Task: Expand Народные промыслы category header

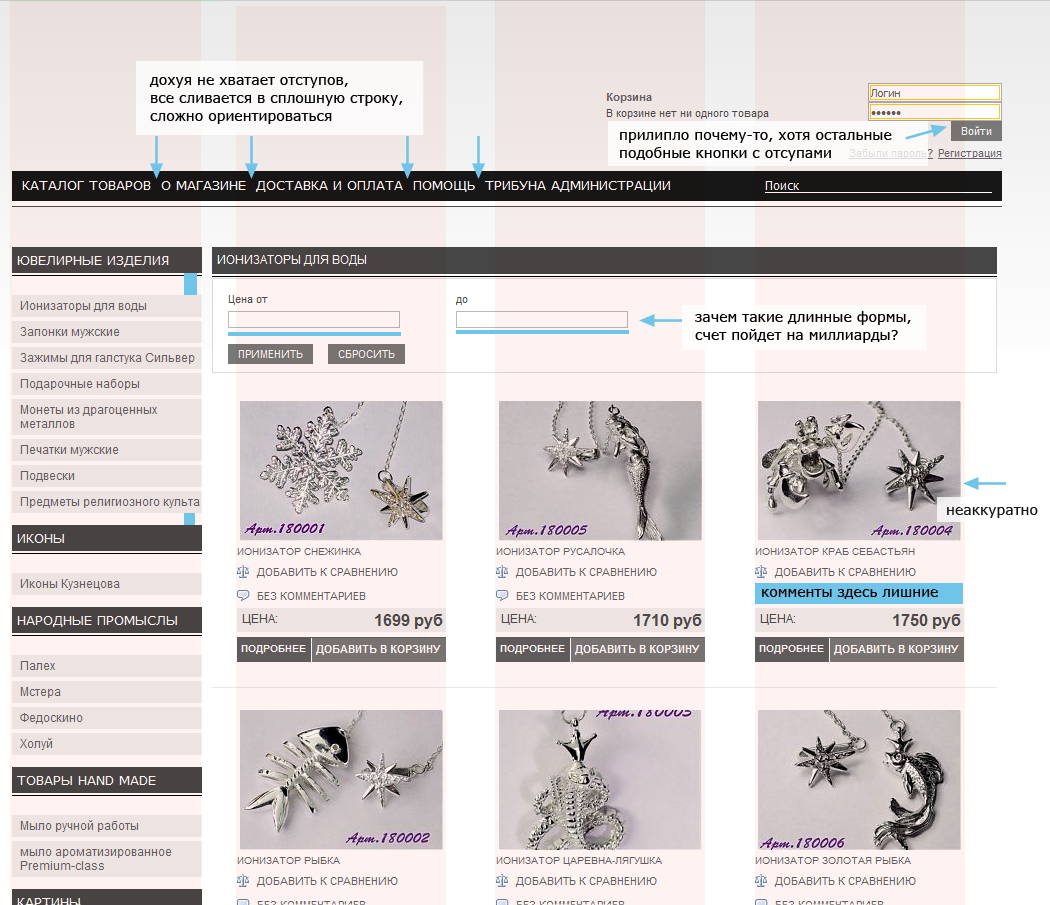Action: pyautogui.click(x=106, y=620)
